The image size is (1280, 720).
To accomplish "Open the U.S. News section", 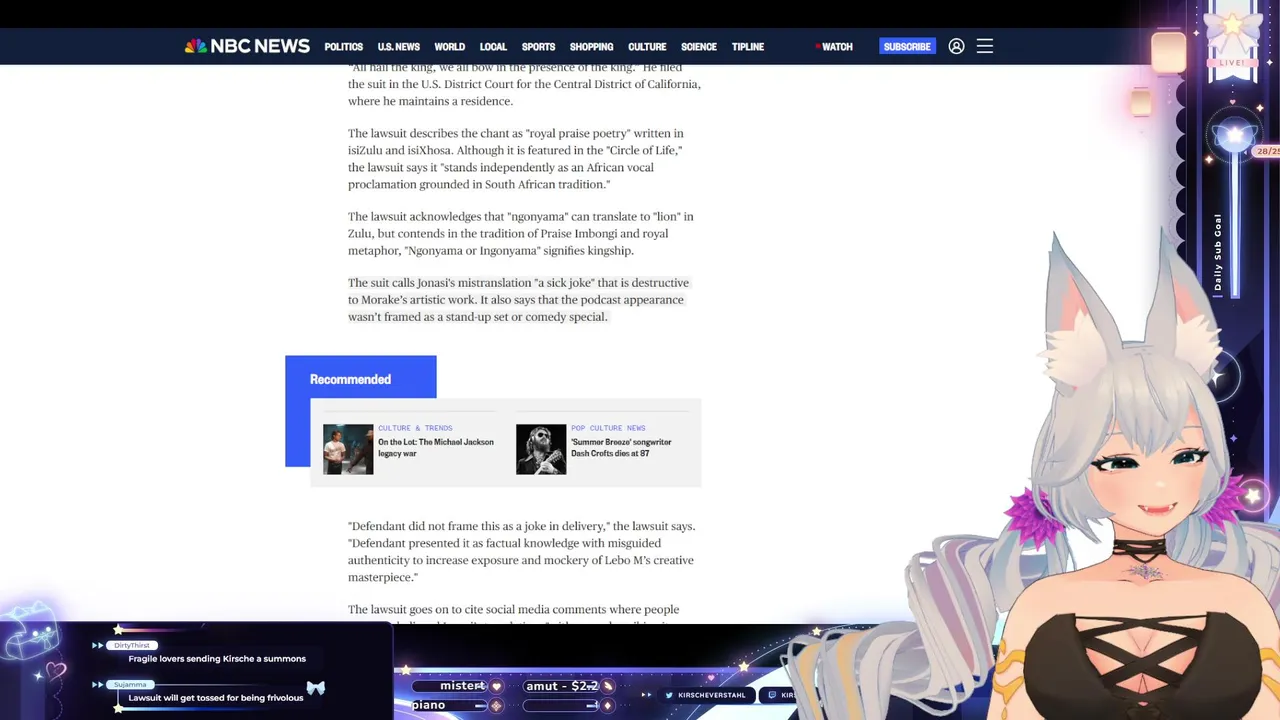I will [x=398, y=47].
